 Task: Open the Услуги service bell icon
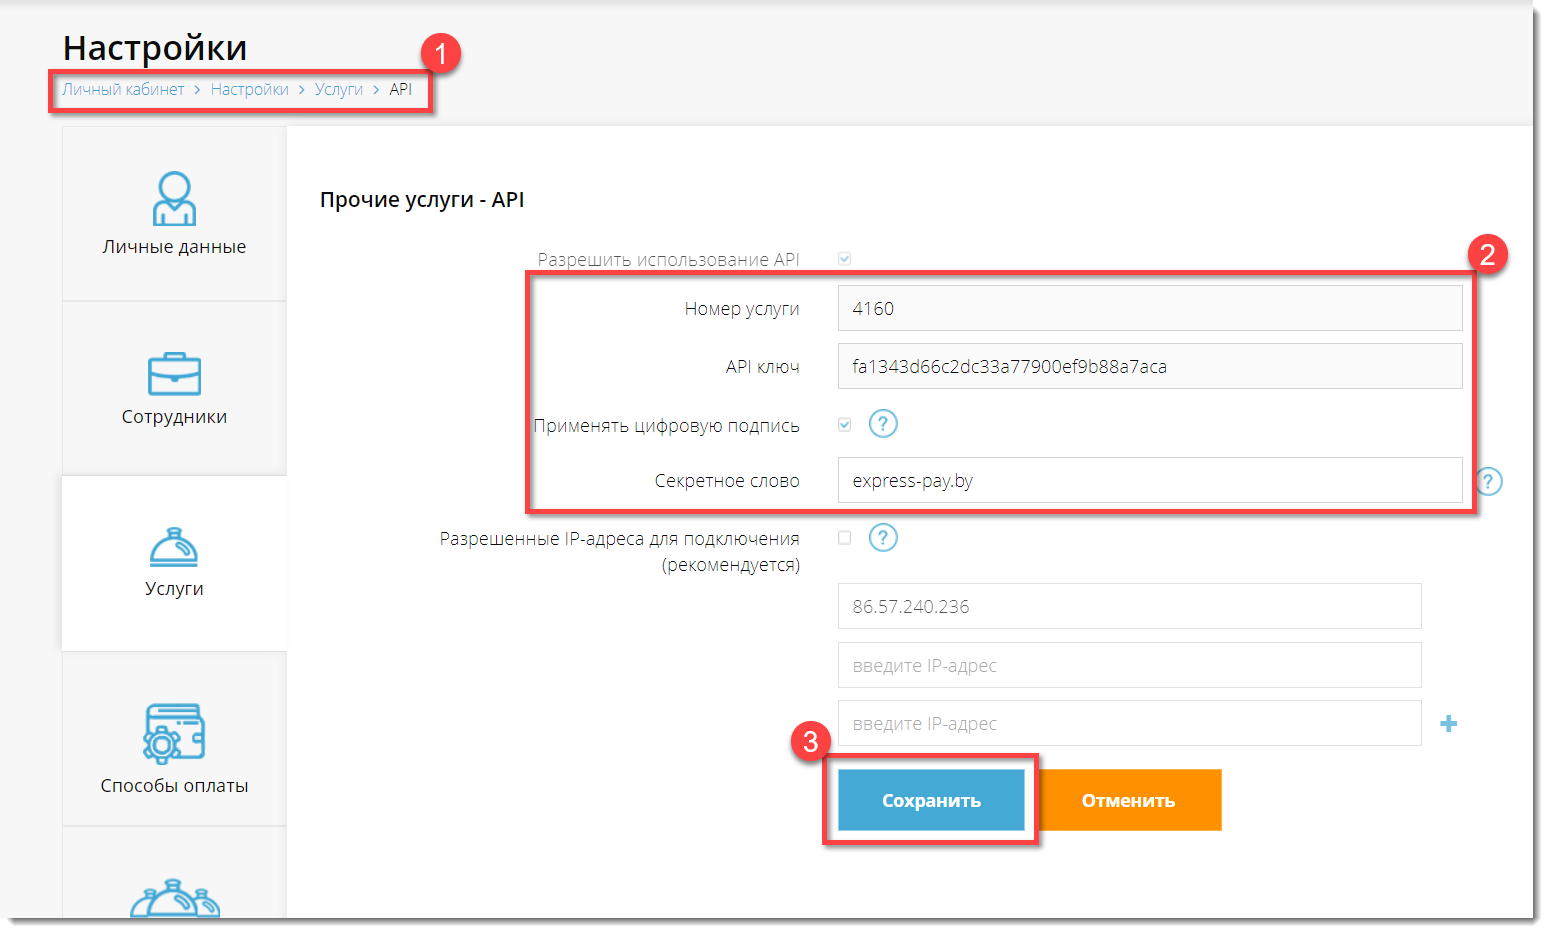174,547
